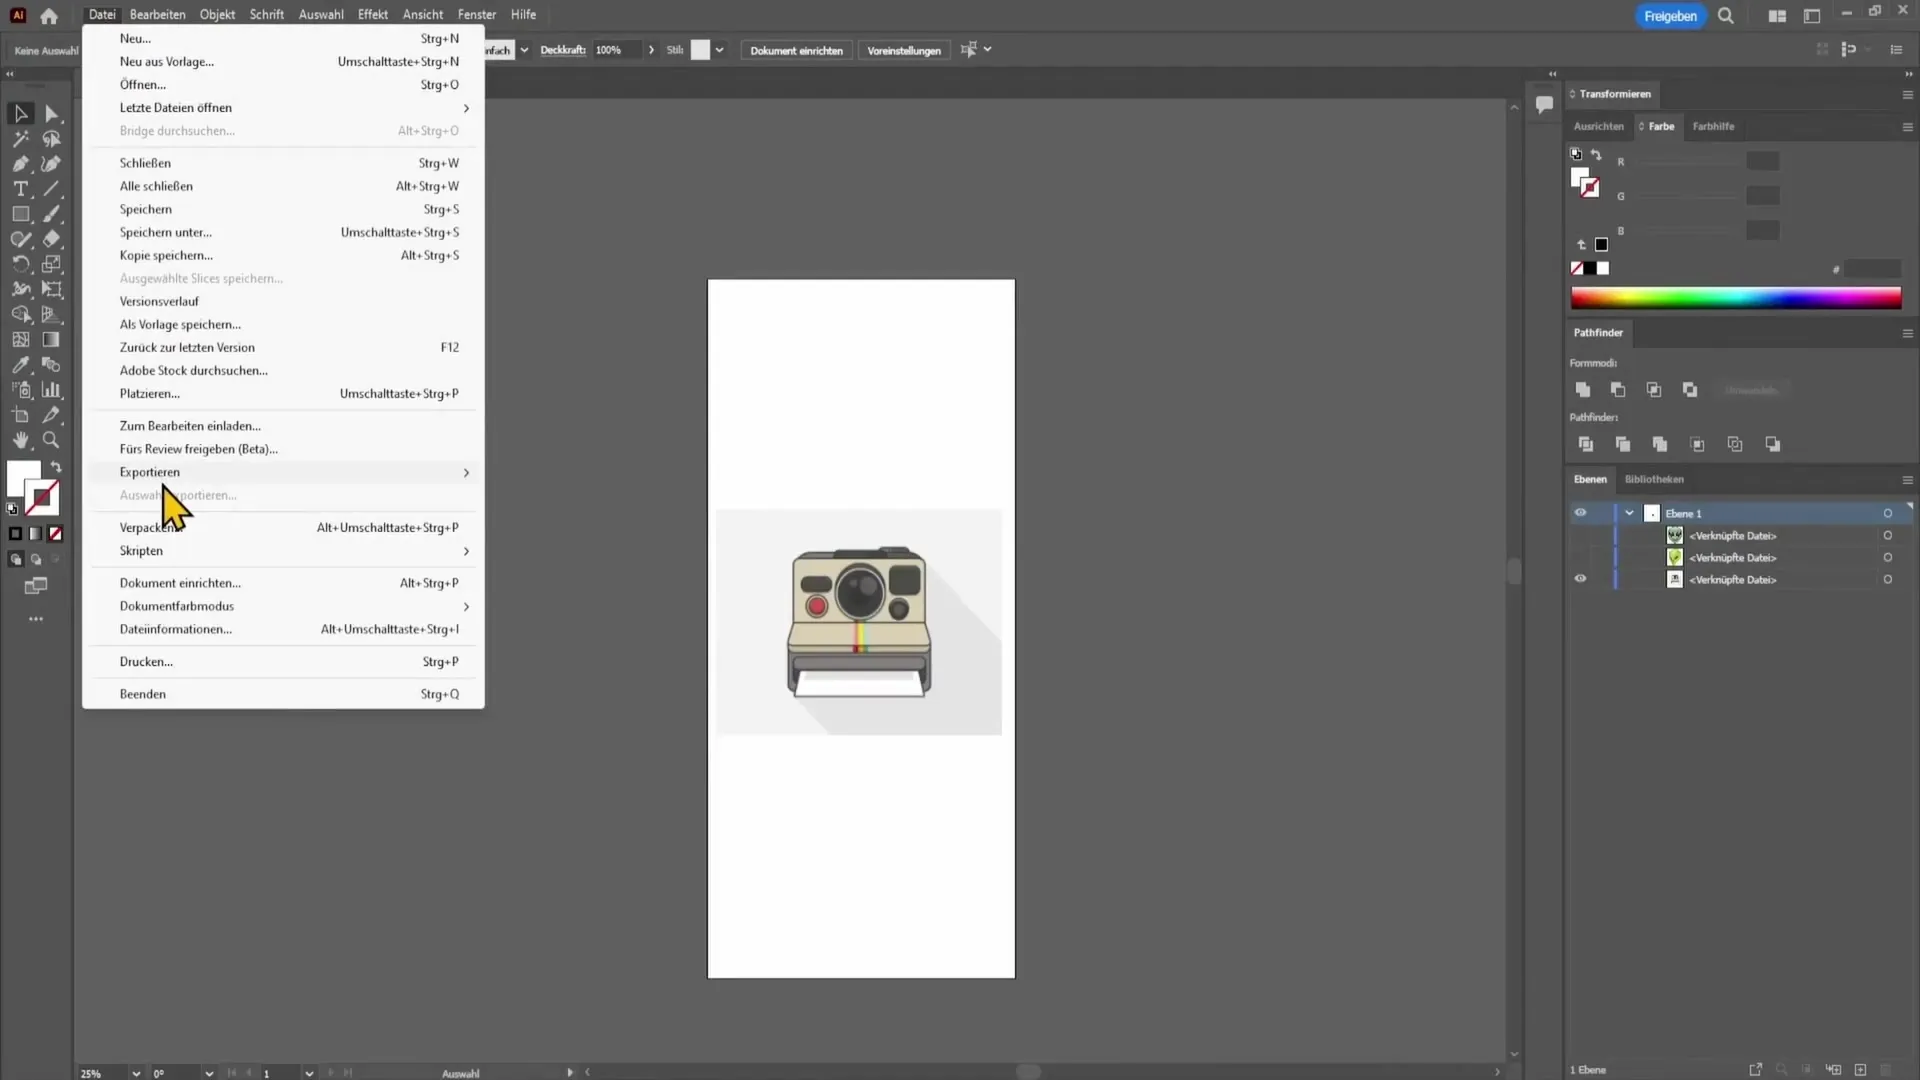Open the Pathfinder panel options menu
Viewport: 1920px width, 1080px height.
click(x=1907, y=333)
